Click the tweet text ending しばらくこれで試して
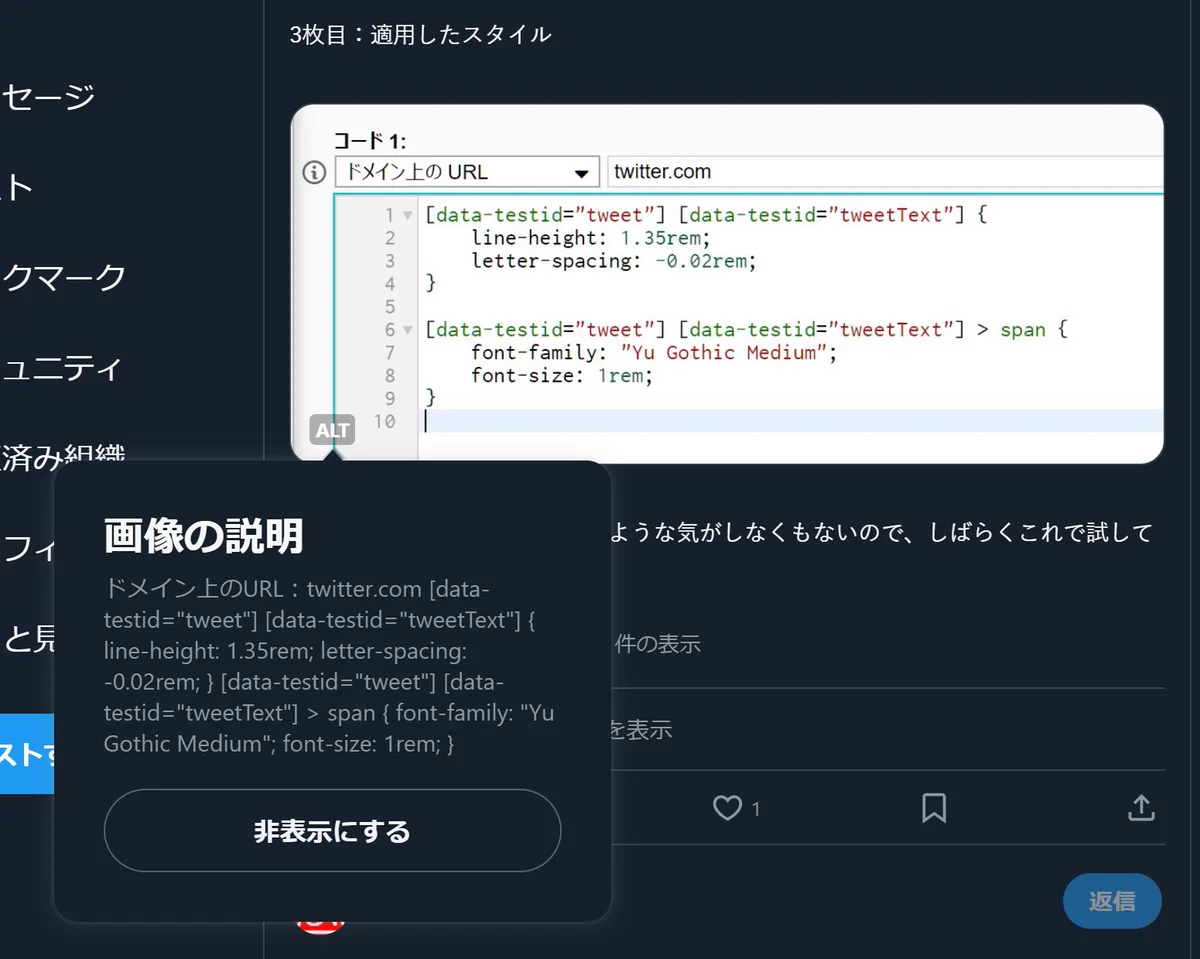This screenshot has width=1200, height=959. [882, 533]
